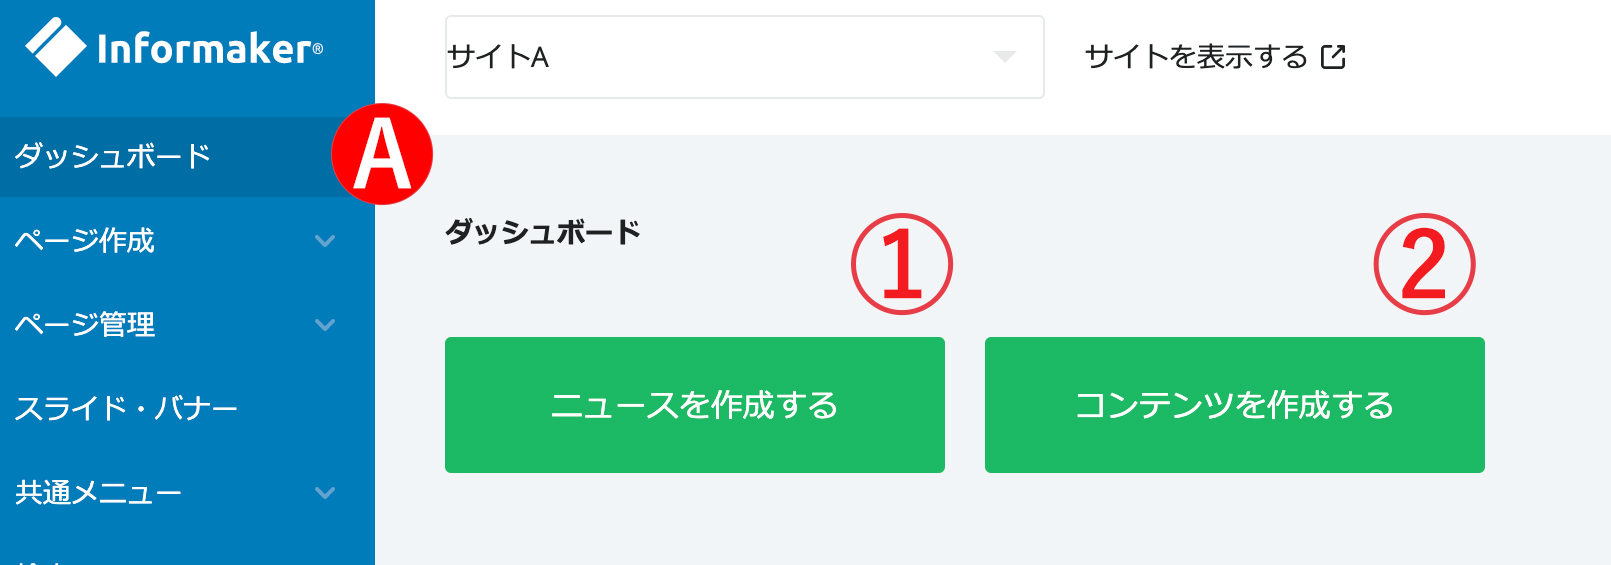Image resolution: width=1611 pixels, height=565 pixels.
Task: Click the ダッシュボード page heading
Action: [x=543, y=232]
